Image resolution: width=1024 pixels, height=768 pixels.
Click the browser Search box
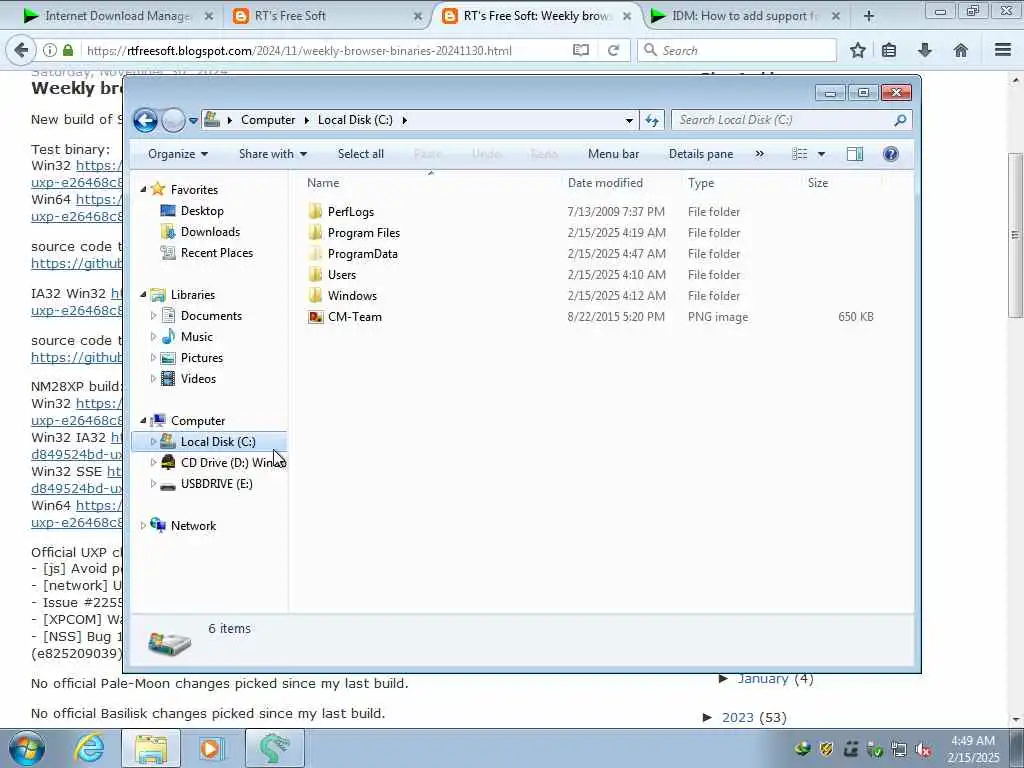click(737, 50)
